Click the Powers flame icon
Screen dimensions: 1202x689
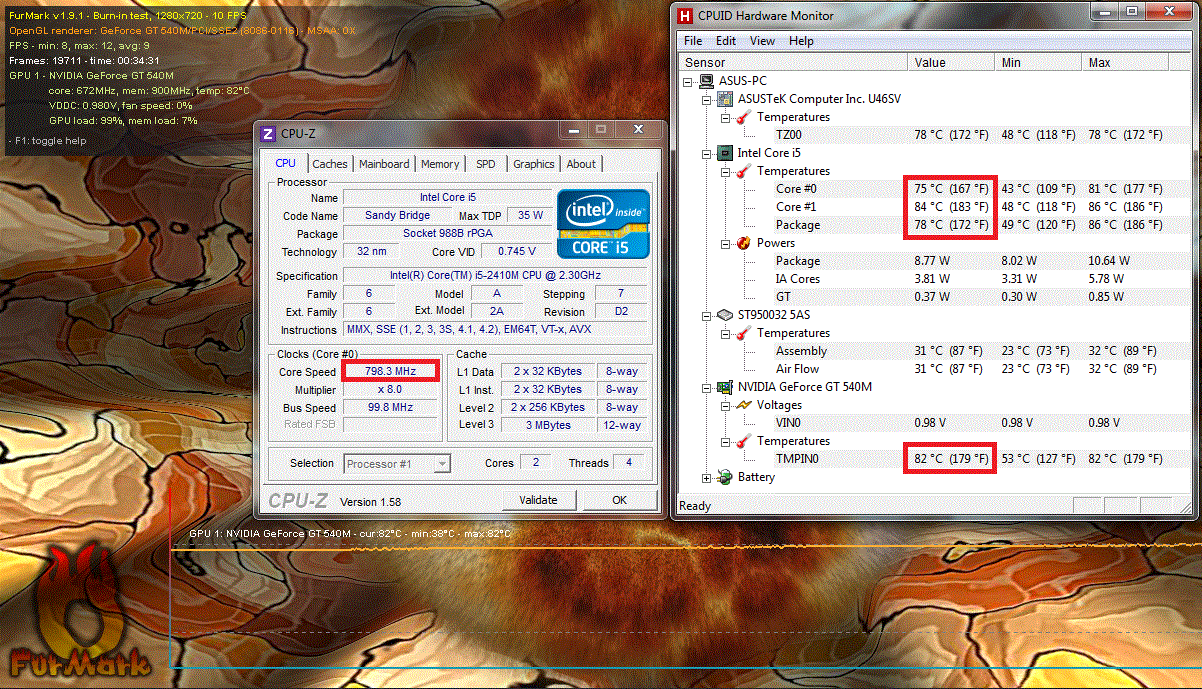[x=743, y=243]
